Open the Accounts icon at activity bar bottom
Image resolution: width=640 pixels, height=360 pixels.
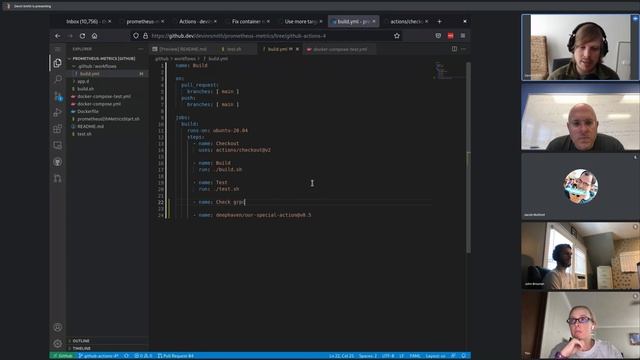click(58, 327)
